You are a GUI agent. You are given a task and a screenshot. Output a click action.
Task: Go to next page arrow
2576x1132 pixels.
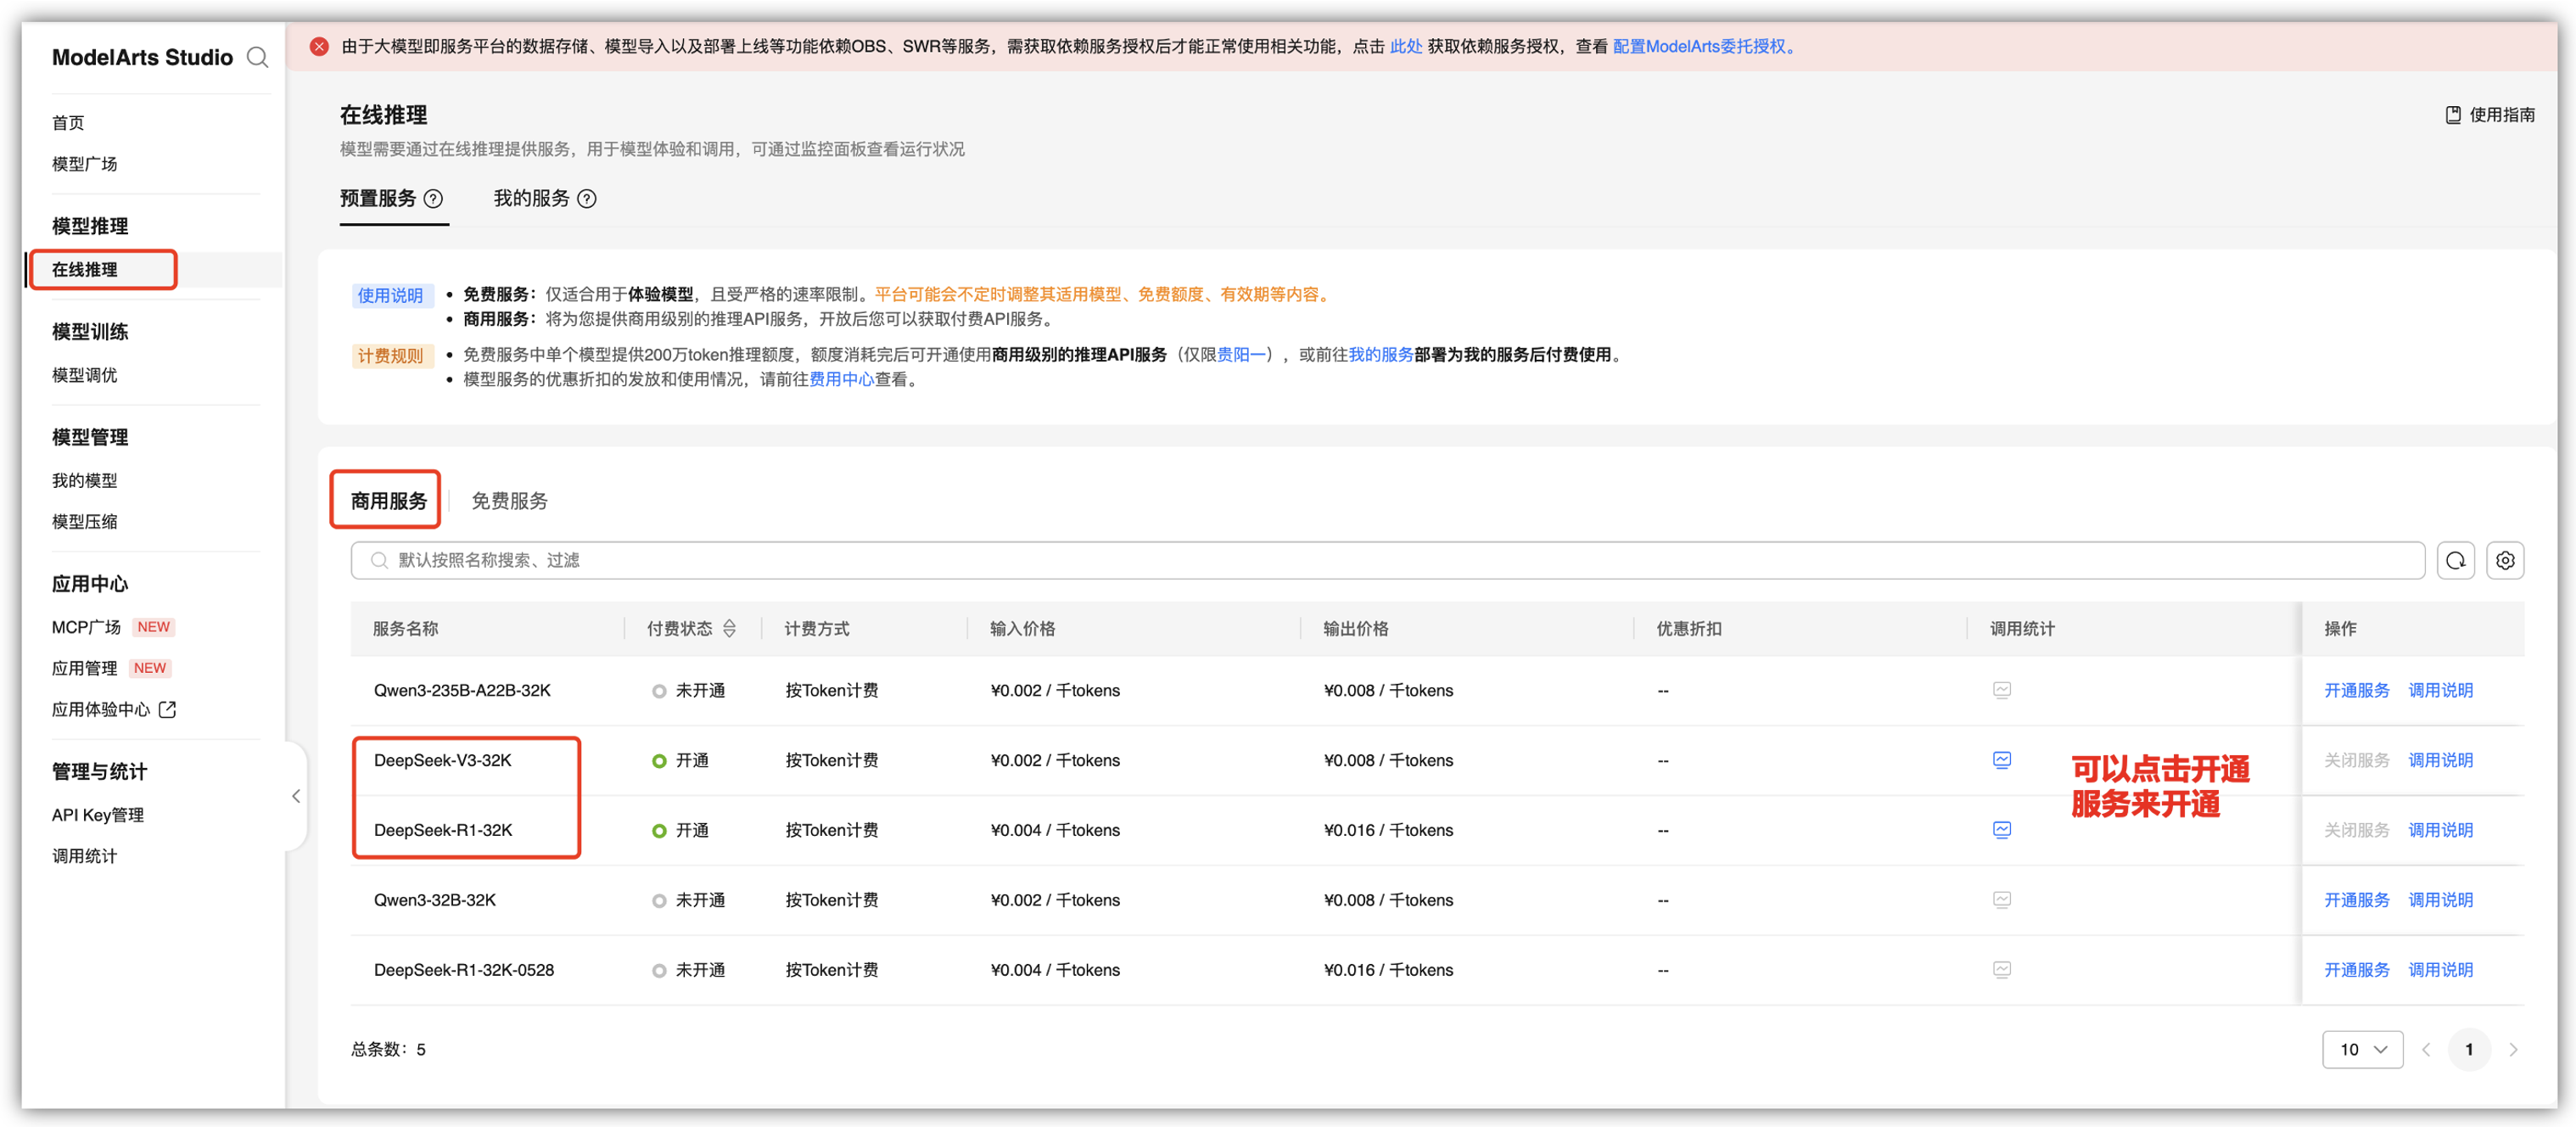(x=2513, y=1050)
